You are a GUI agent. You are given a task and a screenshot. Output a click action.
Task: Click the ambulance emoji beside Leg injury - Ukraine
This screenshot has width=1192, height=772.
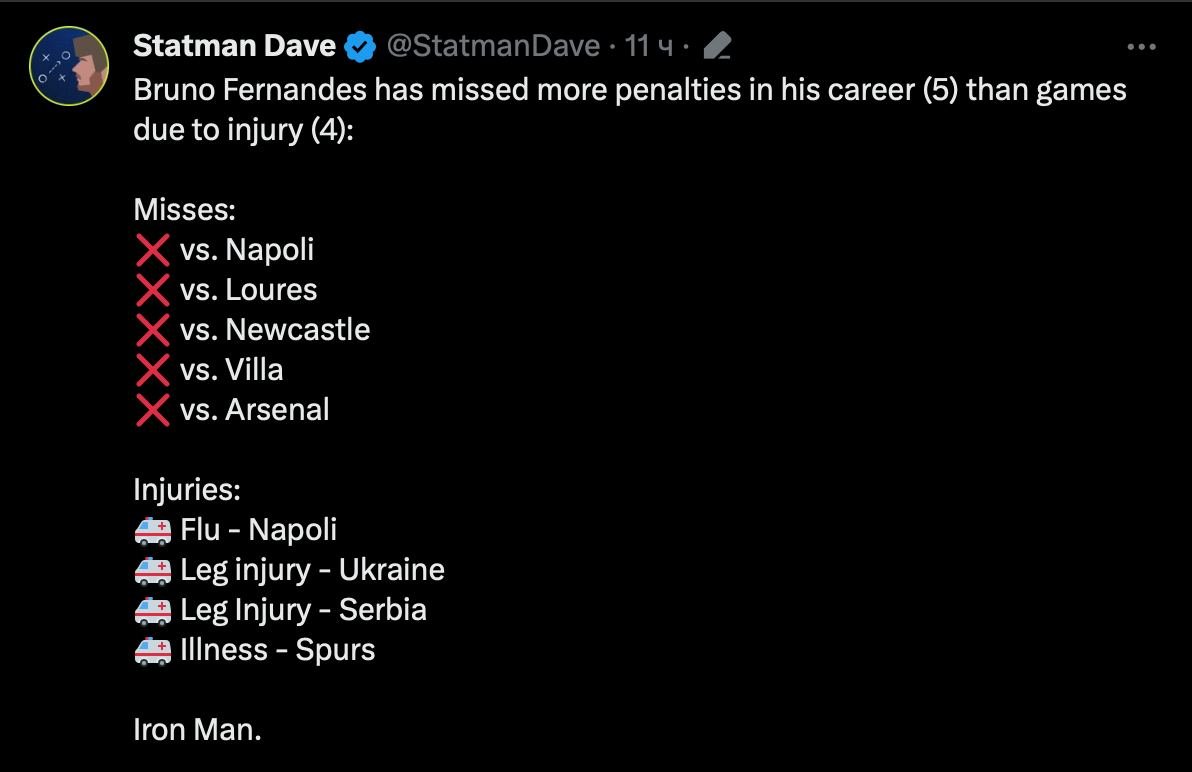click(152, 570)
